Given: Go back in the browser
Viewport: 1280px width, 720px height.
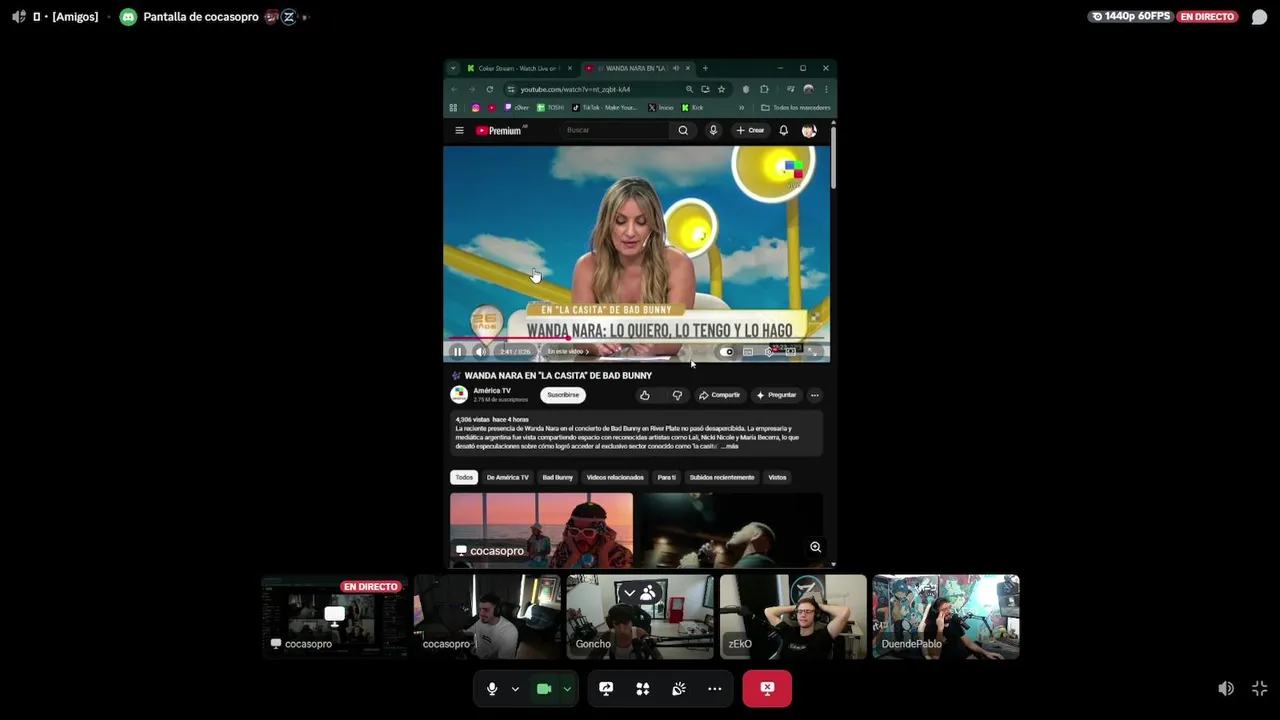Looking at the screenshot, I should tap(454, 89).
